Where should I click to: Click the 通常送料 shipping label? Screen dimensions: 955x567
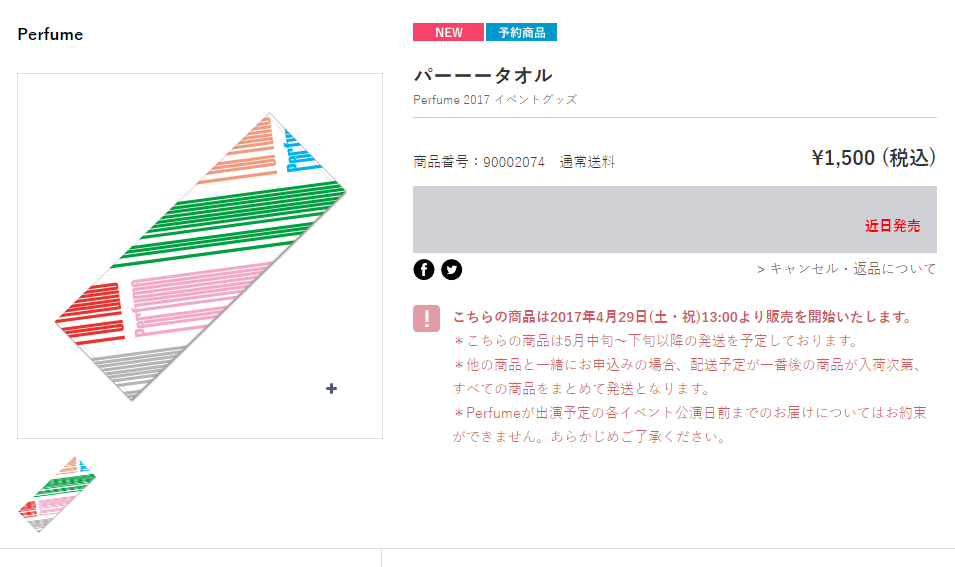click(587, 162)
